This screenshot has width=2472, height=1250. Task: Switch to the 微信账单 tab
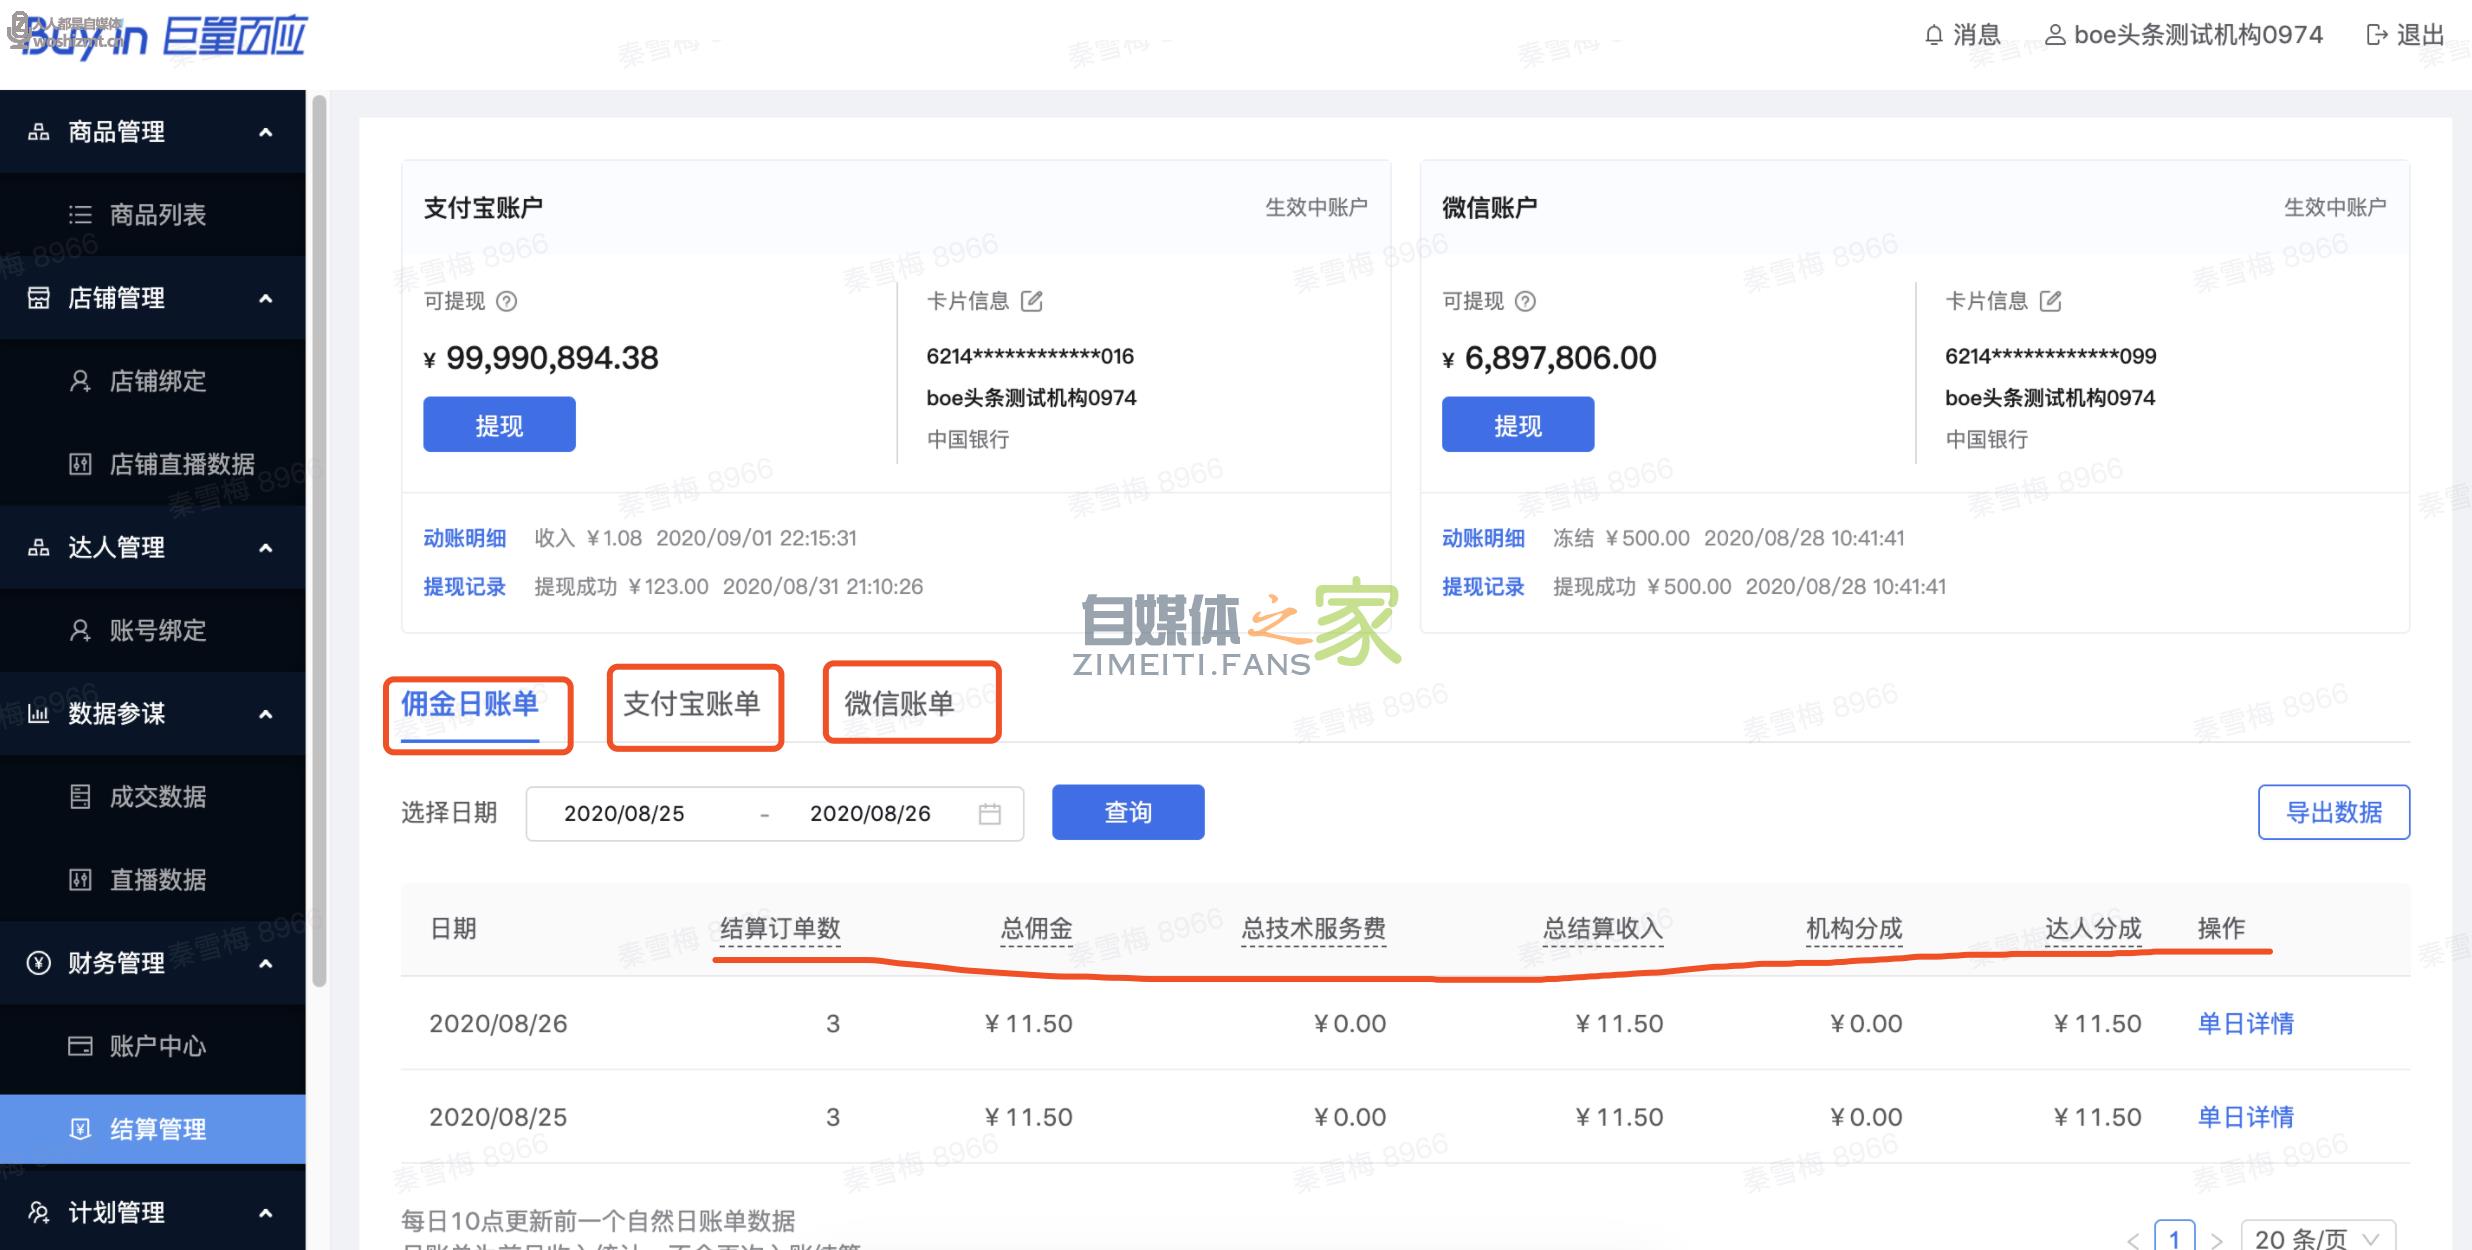click(899, 704)
